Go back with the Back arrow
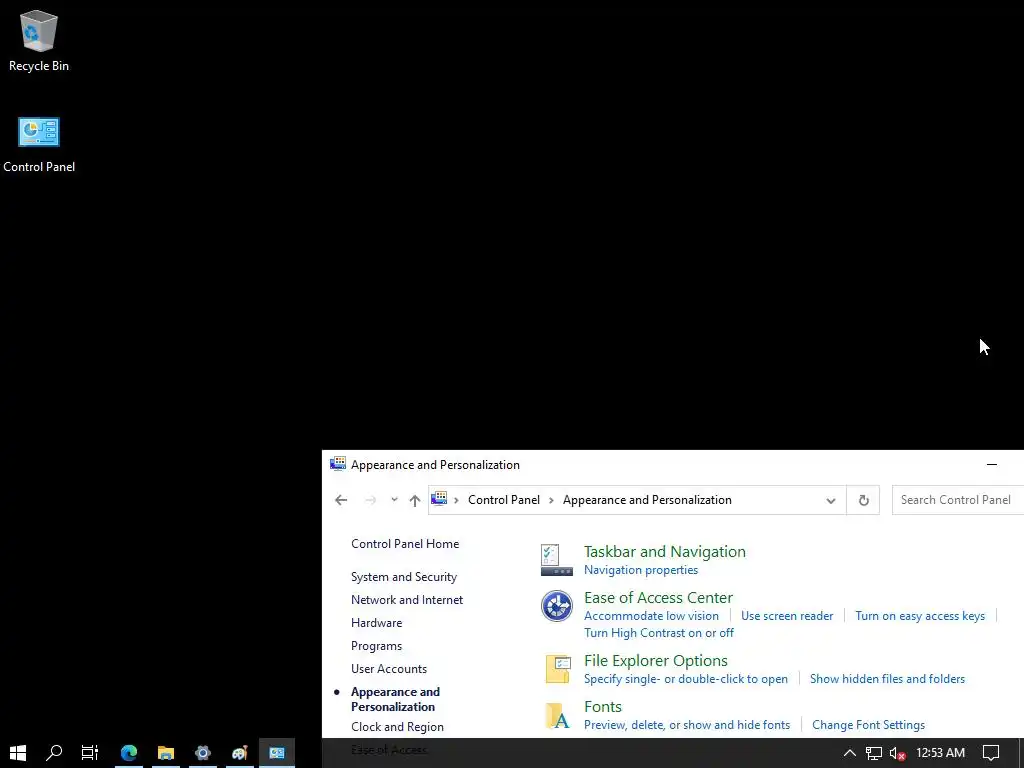The width and height of the screenshot is (1024, 768). (341, 500)
